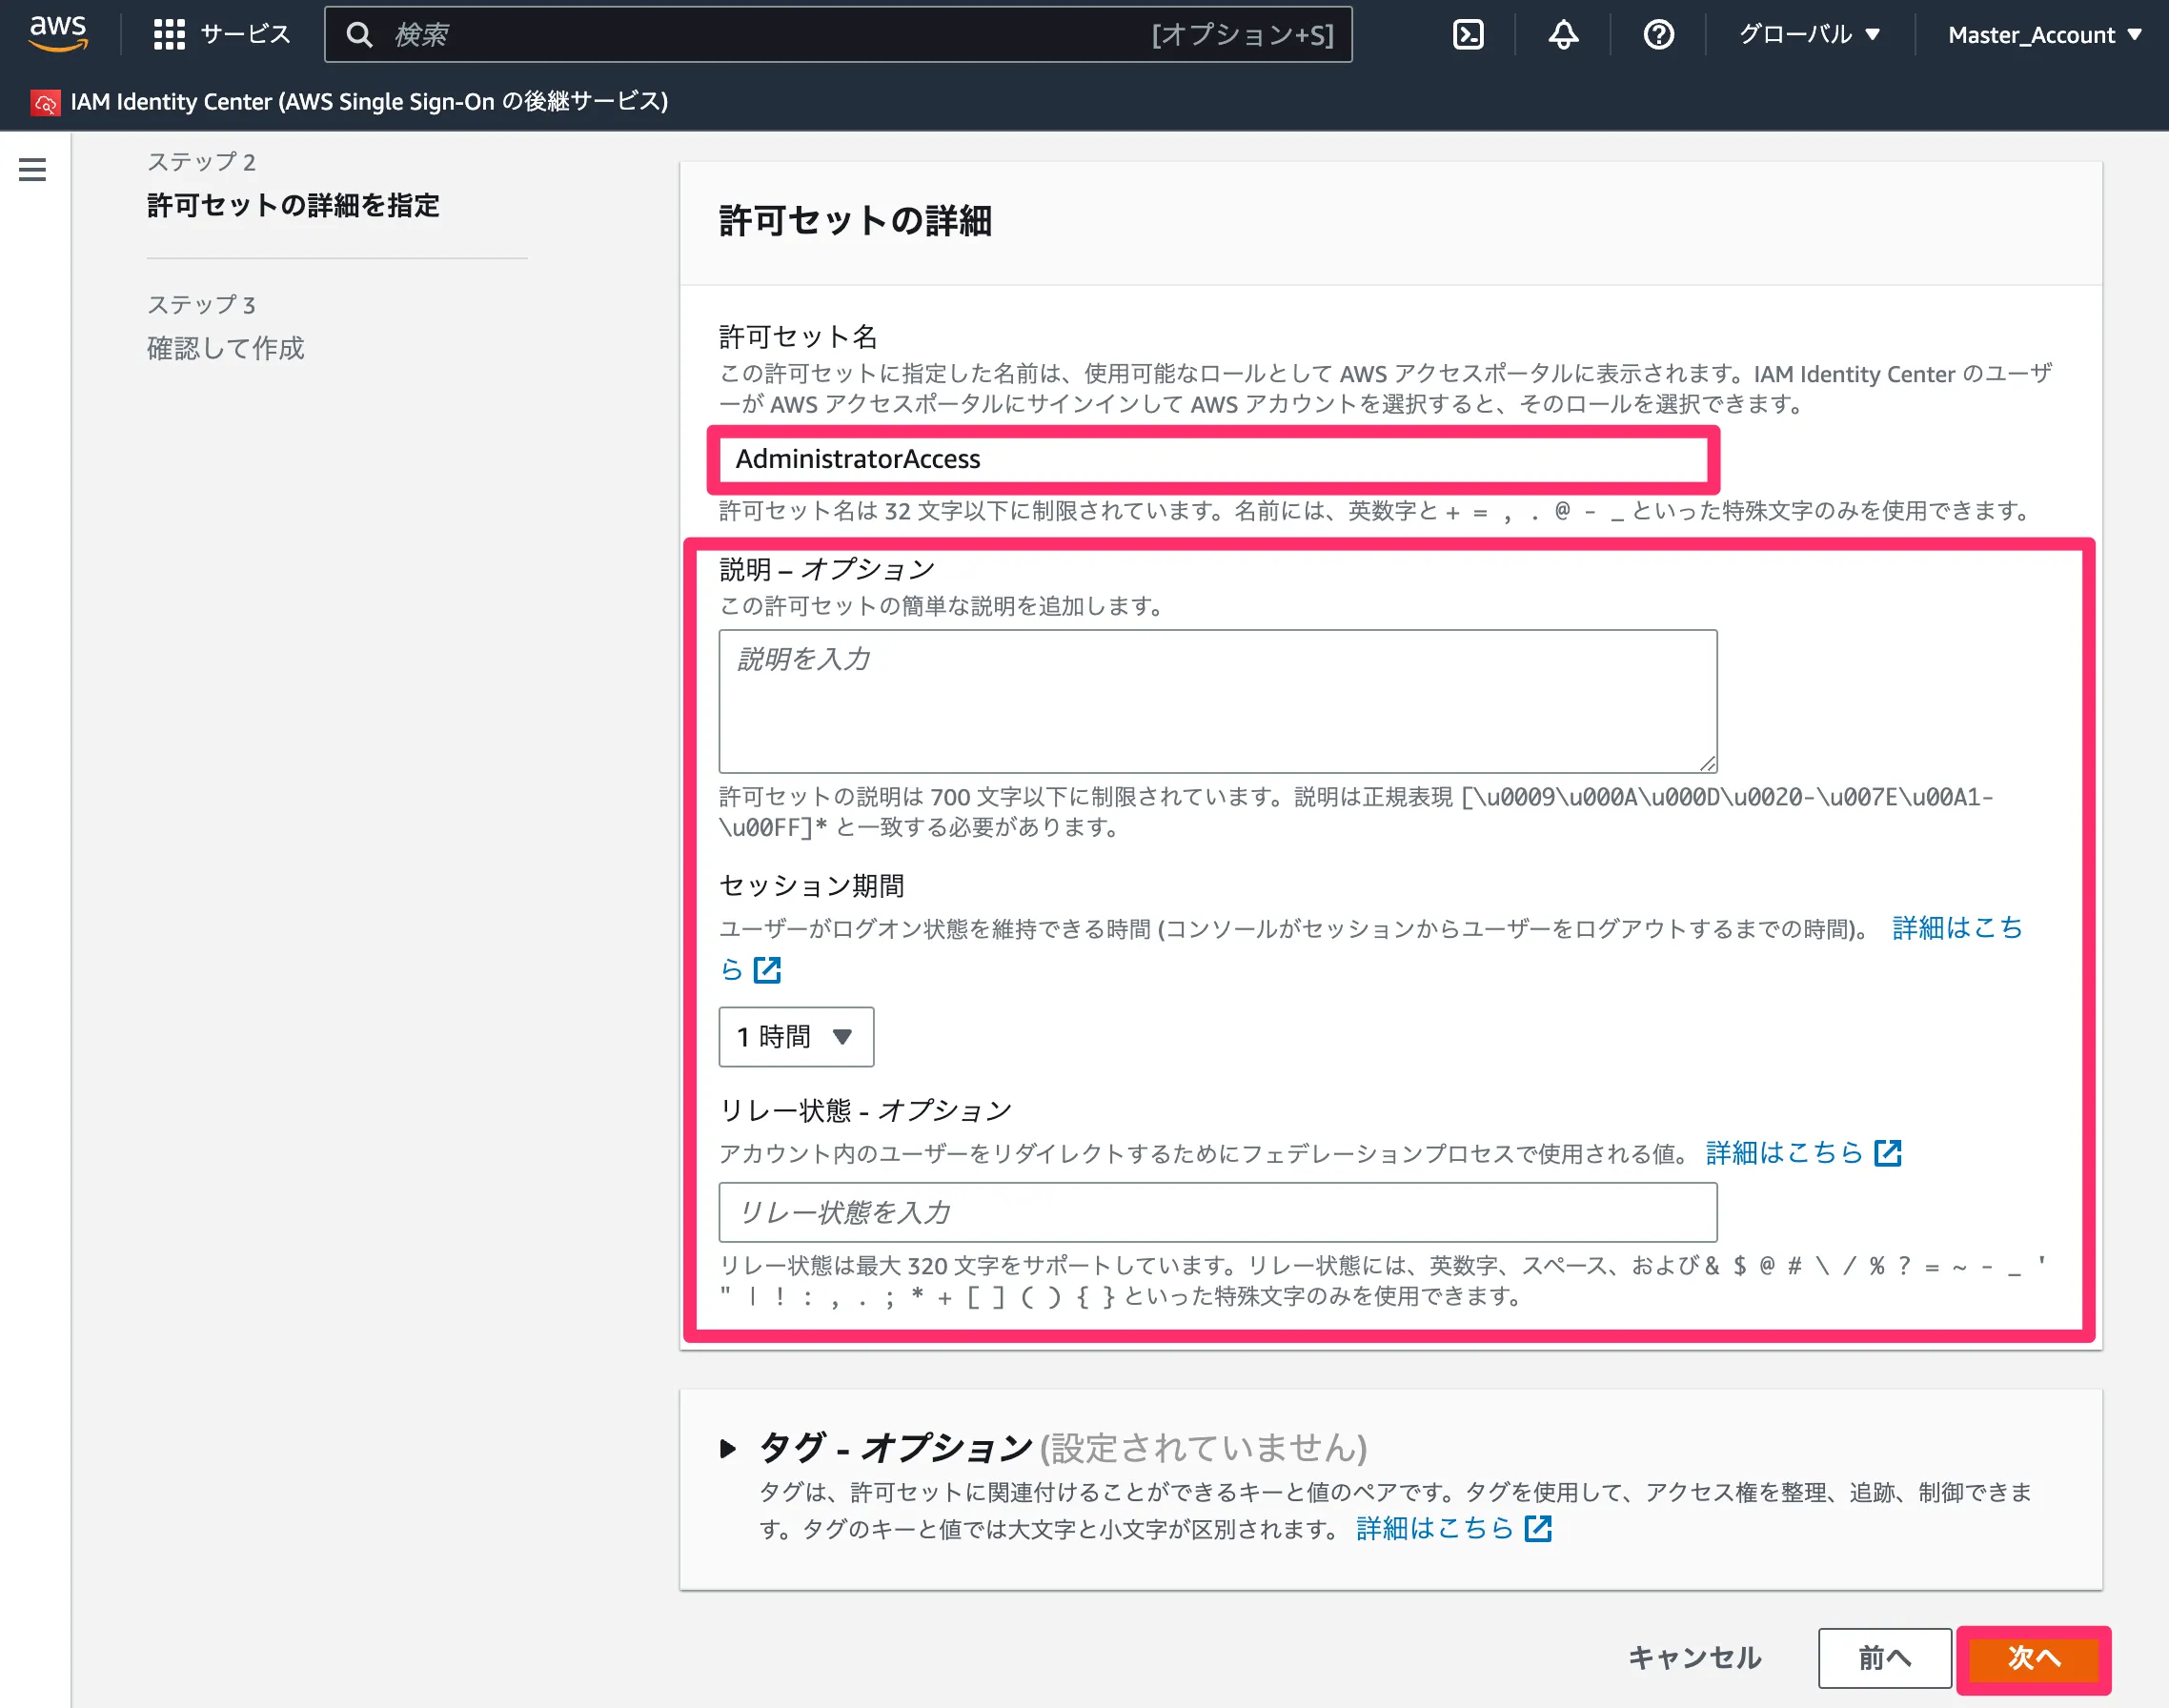Open the グローバル region dropdown
The height and width of the screenshot is (1708, 2169).
(1809, 35)
